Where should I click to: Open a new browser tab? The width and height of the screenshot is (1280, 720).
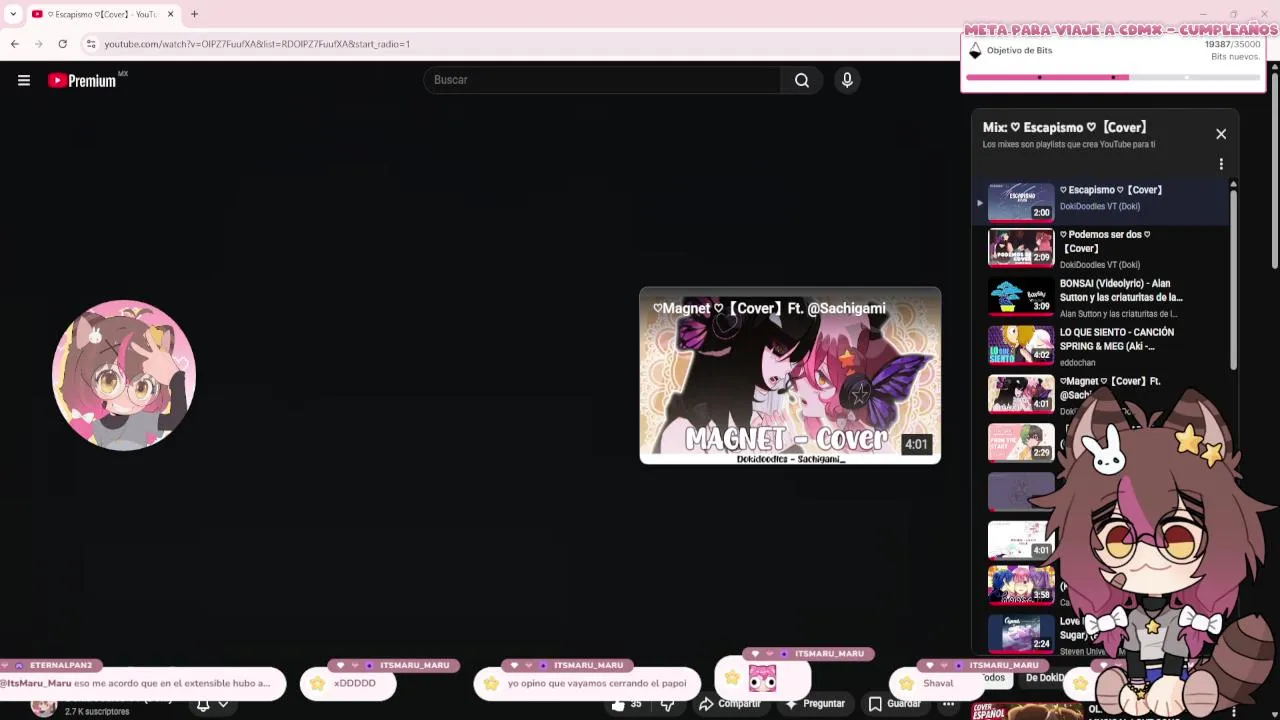[x=194, y=14]
